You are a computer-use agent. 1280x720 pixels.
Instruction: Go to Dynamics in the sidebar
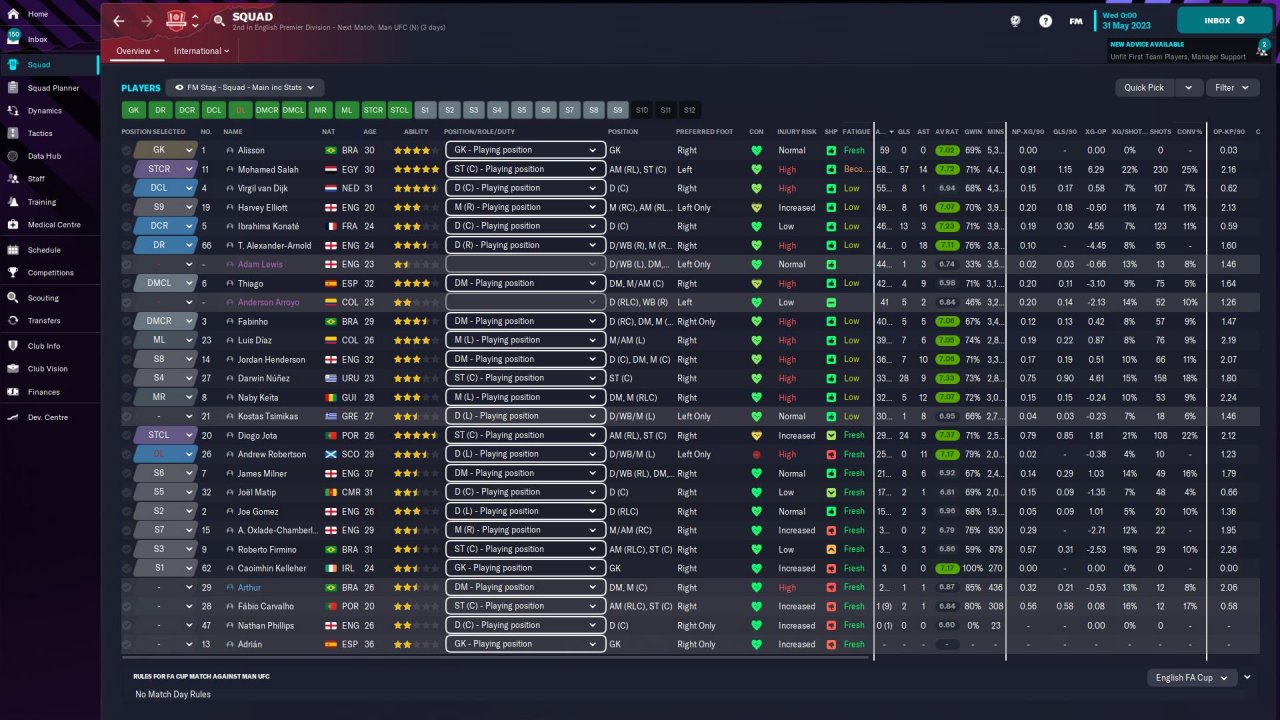click(x=45, y=110)
